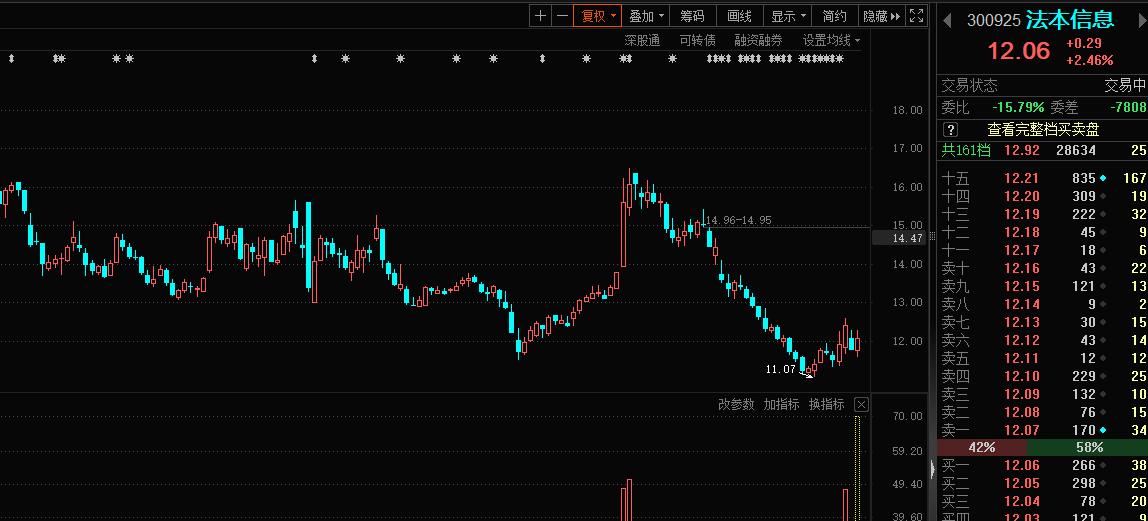
Task: Click 交易中 trading status
Action: (x=1125, y=86)
